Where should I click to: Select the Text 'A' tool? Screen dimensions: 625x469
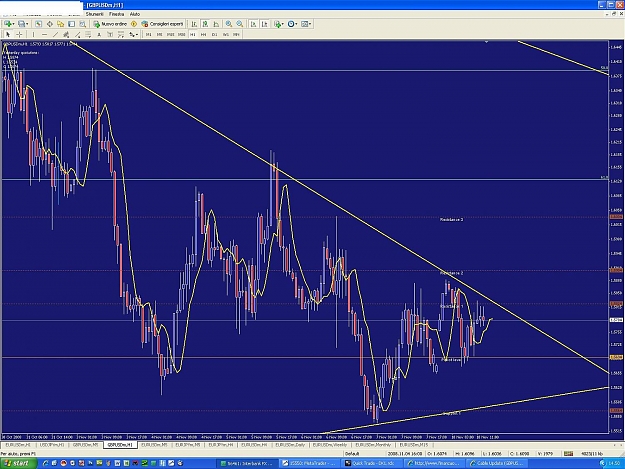pyautogui.click(x=99, y=35)
